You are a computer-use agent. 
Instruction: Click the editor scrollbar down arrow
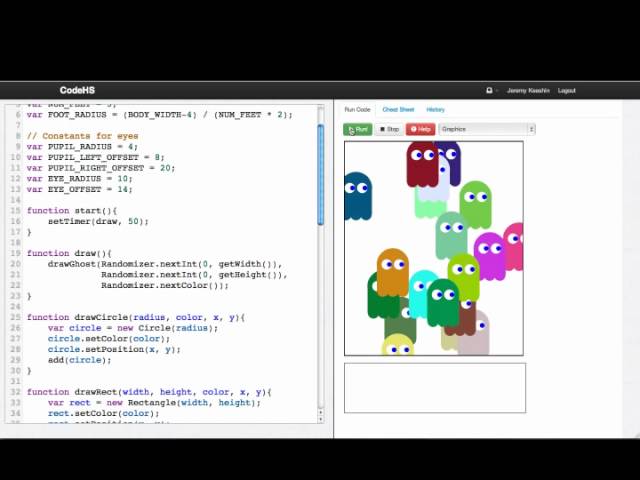coord(320,419)
